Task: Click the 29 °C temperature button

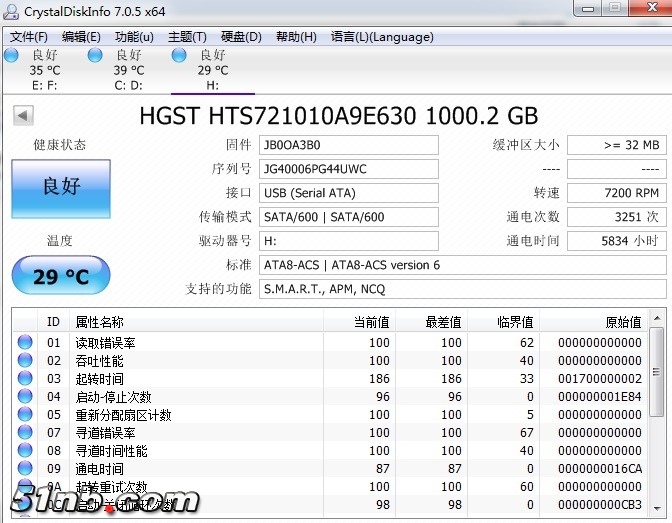Action: [x=60, y=276]
